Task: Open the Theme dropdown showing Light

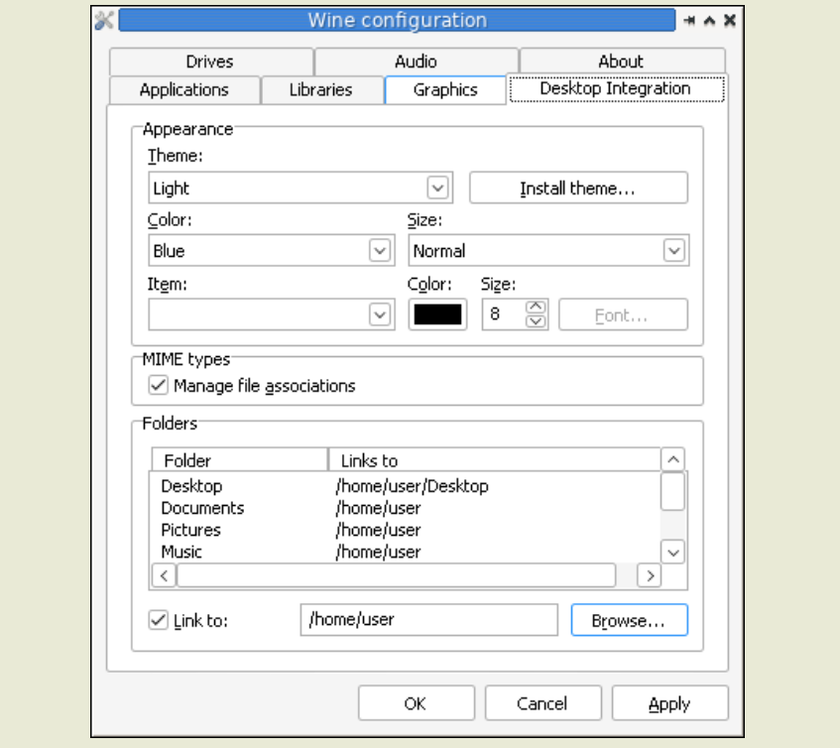Action: point(437,188)
